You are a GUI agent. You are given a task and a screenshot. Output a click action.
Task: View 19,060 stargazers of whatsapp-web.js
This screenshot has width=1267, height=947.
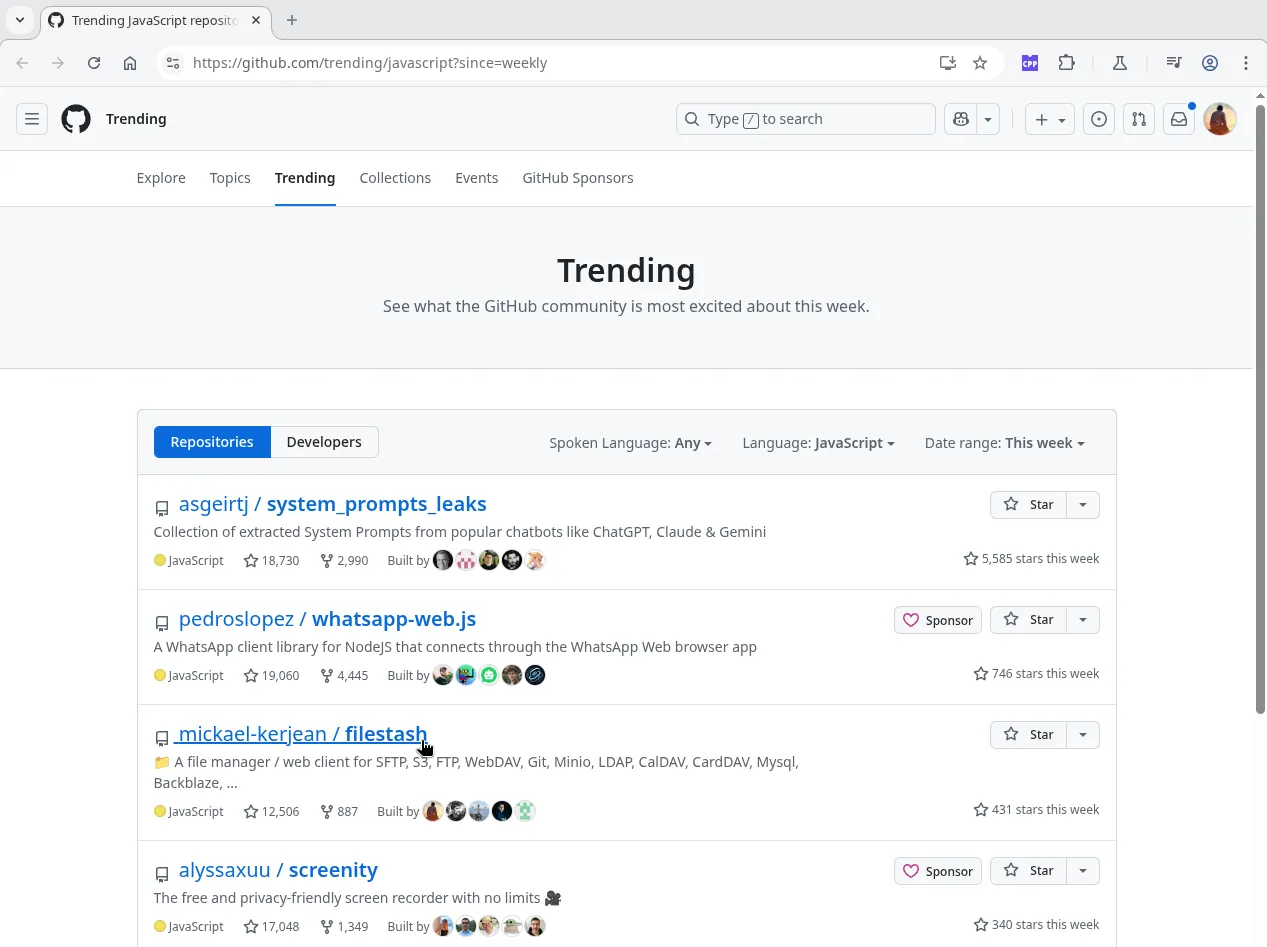coord(272,676)
